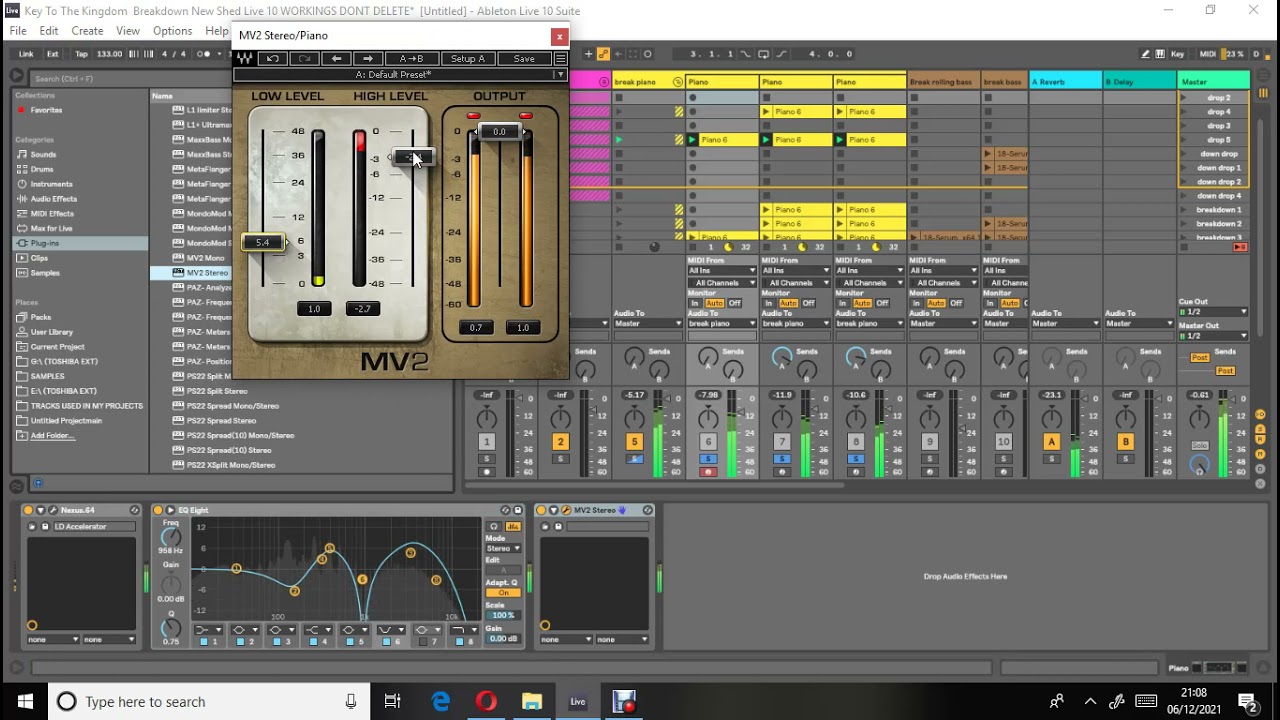Select MV2 Mono in plug-in list

tap(206, 258)
